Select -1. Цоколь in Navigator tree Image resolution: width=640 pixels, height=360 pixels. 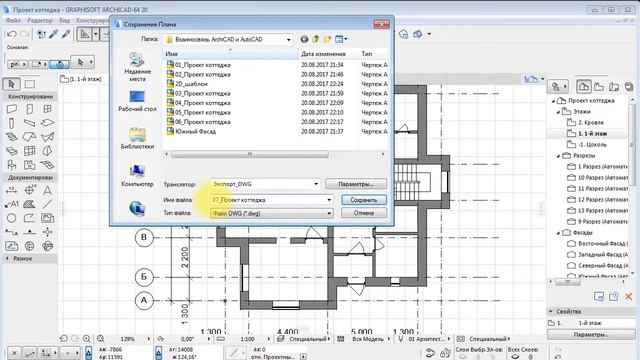pyautogui.click(x=587, y=145)
